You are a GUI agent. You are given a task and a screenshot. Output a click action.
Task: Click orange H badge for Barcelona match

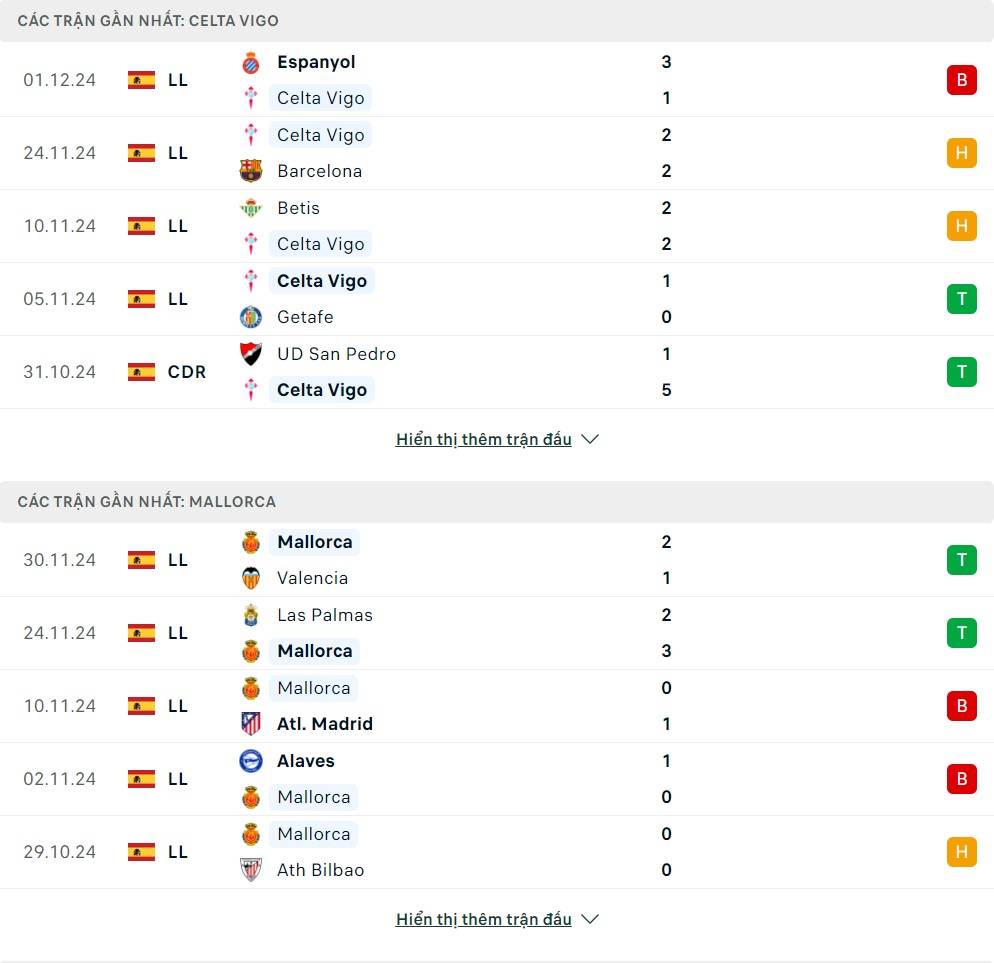pos(961,153)
